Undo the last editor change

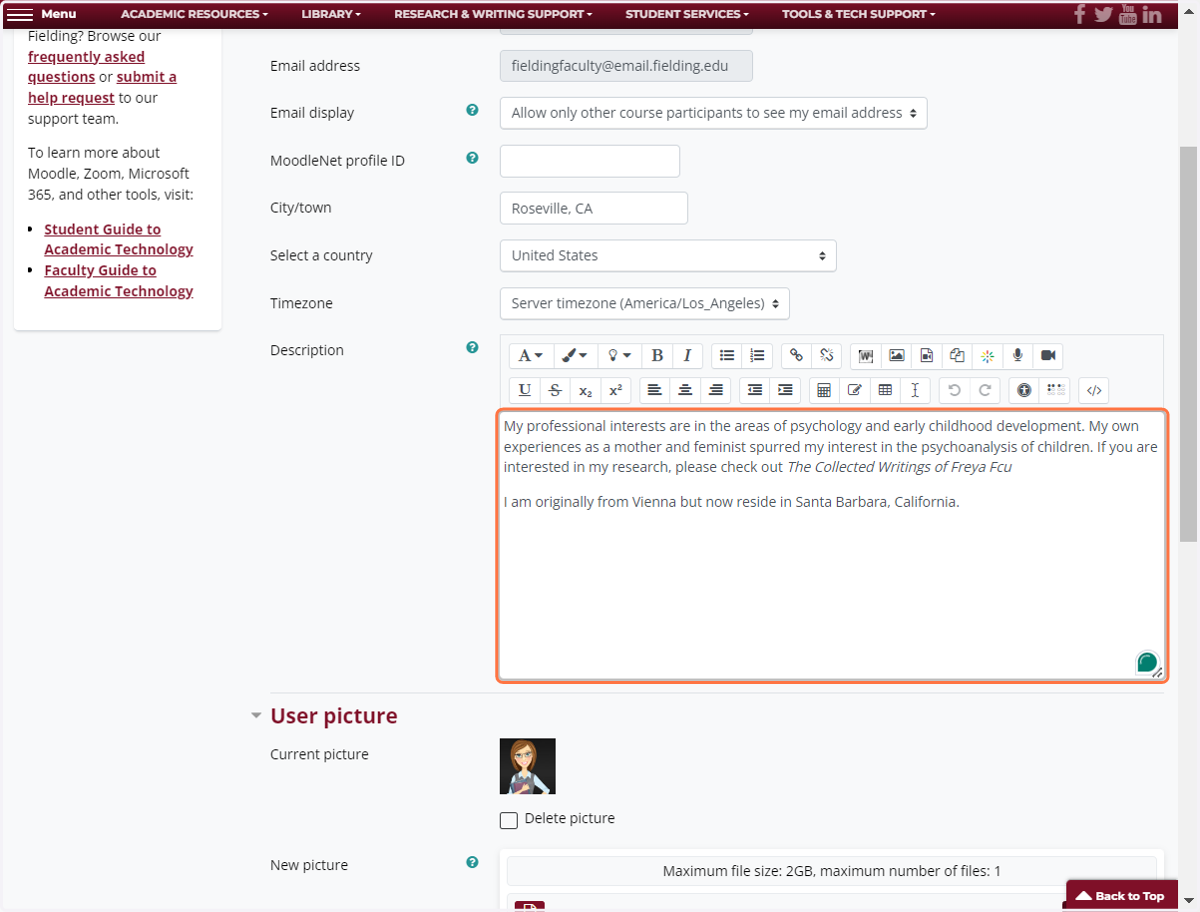[954, 391]
